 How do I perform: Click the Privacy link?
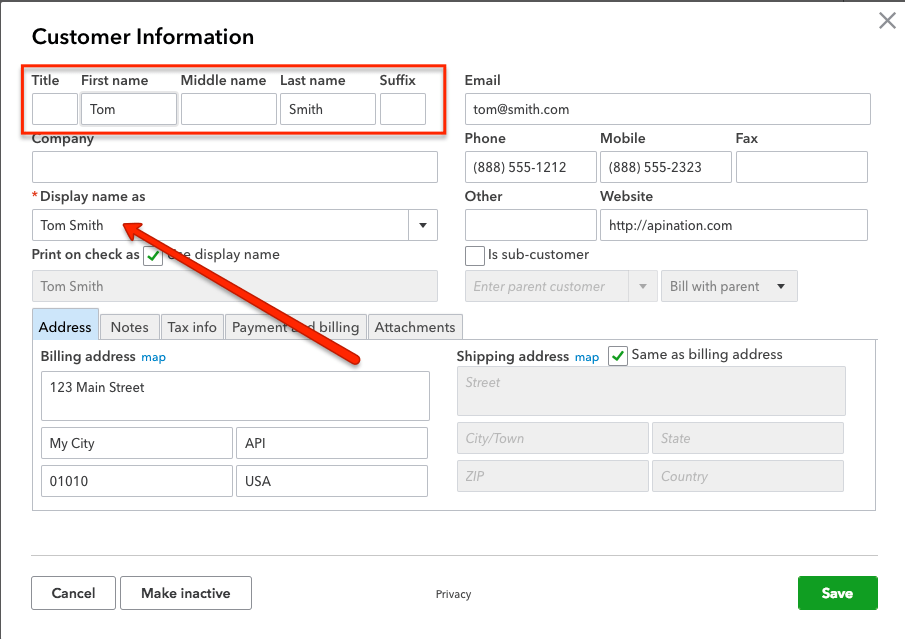[453, 593]
